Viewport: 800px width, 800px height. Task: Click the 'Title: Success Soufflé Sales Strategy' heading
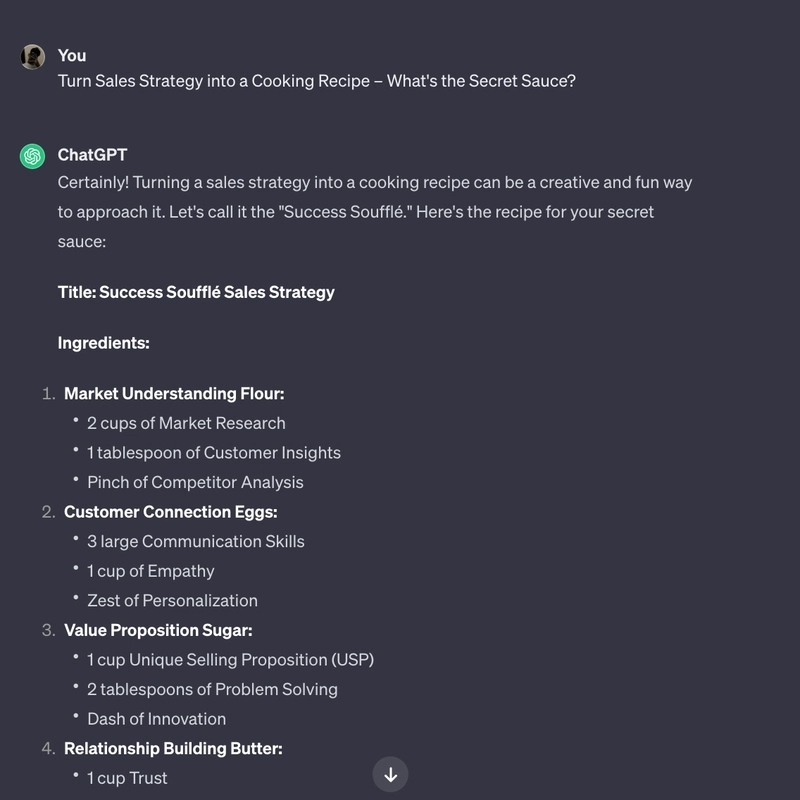(196, 292)
